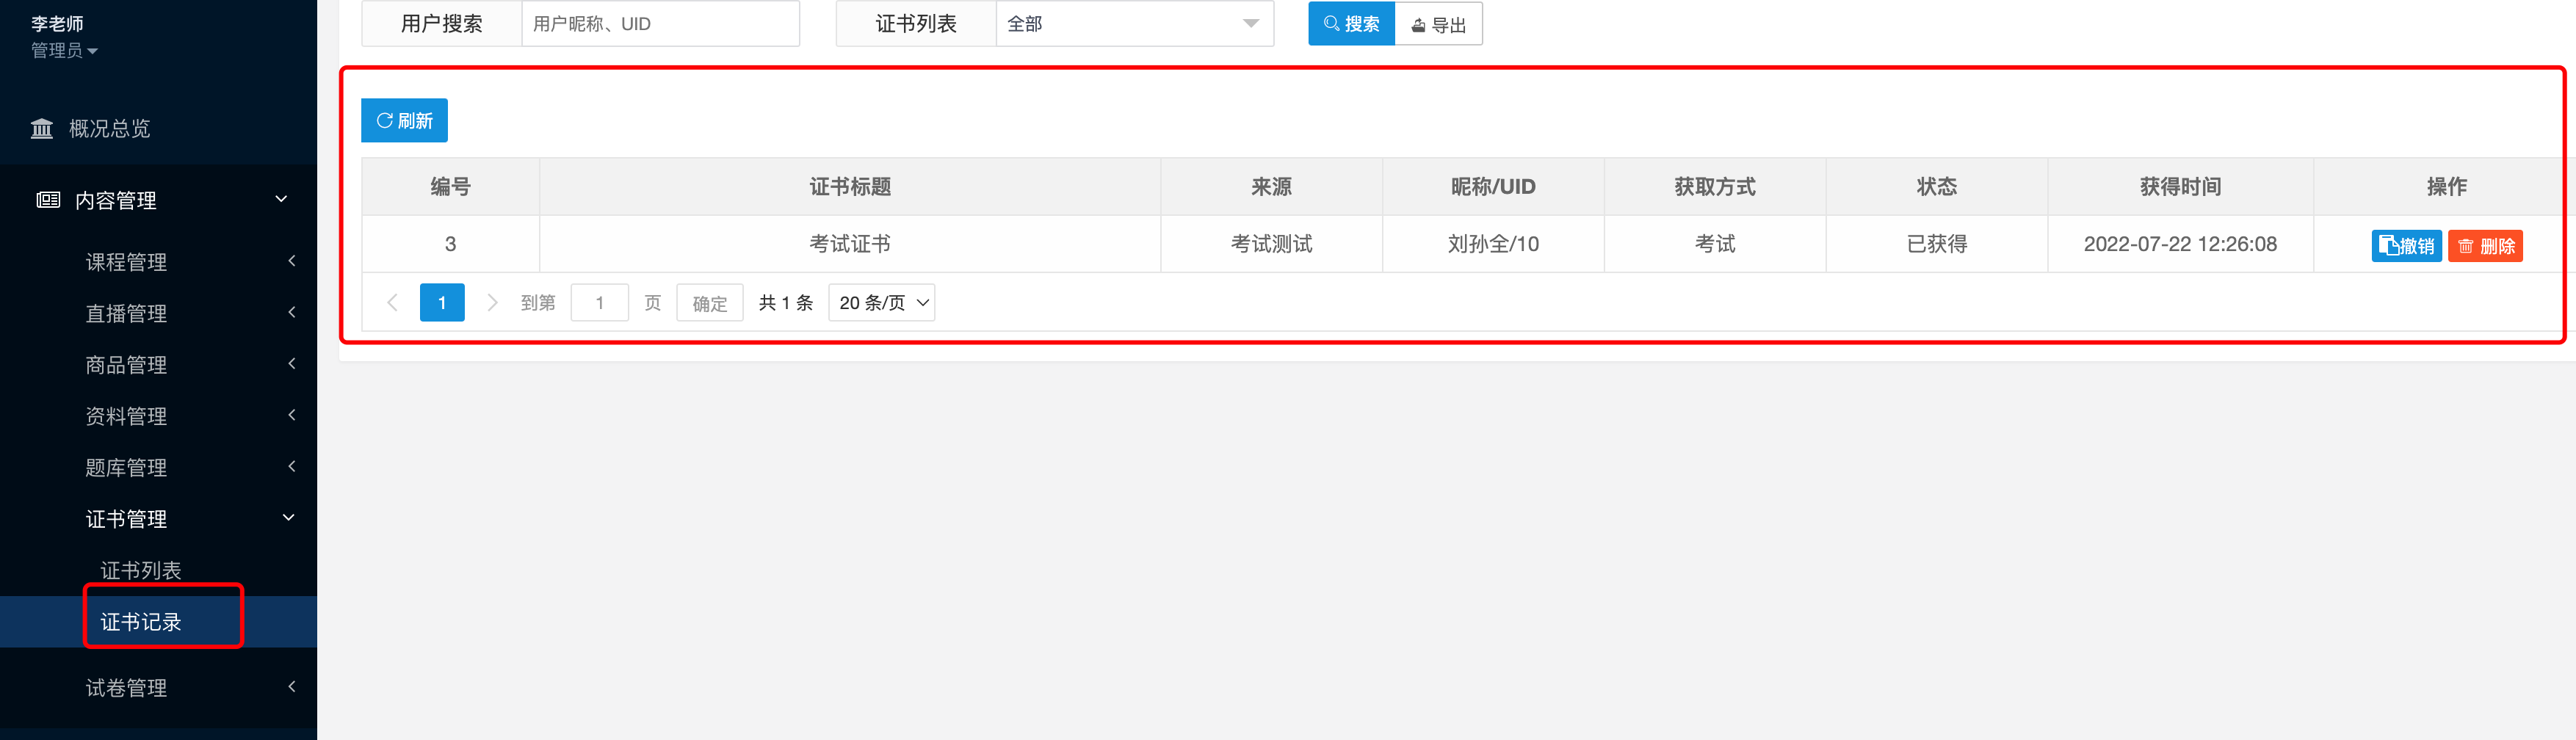Focus the 用户昵称、UID search field
This screenshot has width=2576, height=740.
tap(660, 24)
